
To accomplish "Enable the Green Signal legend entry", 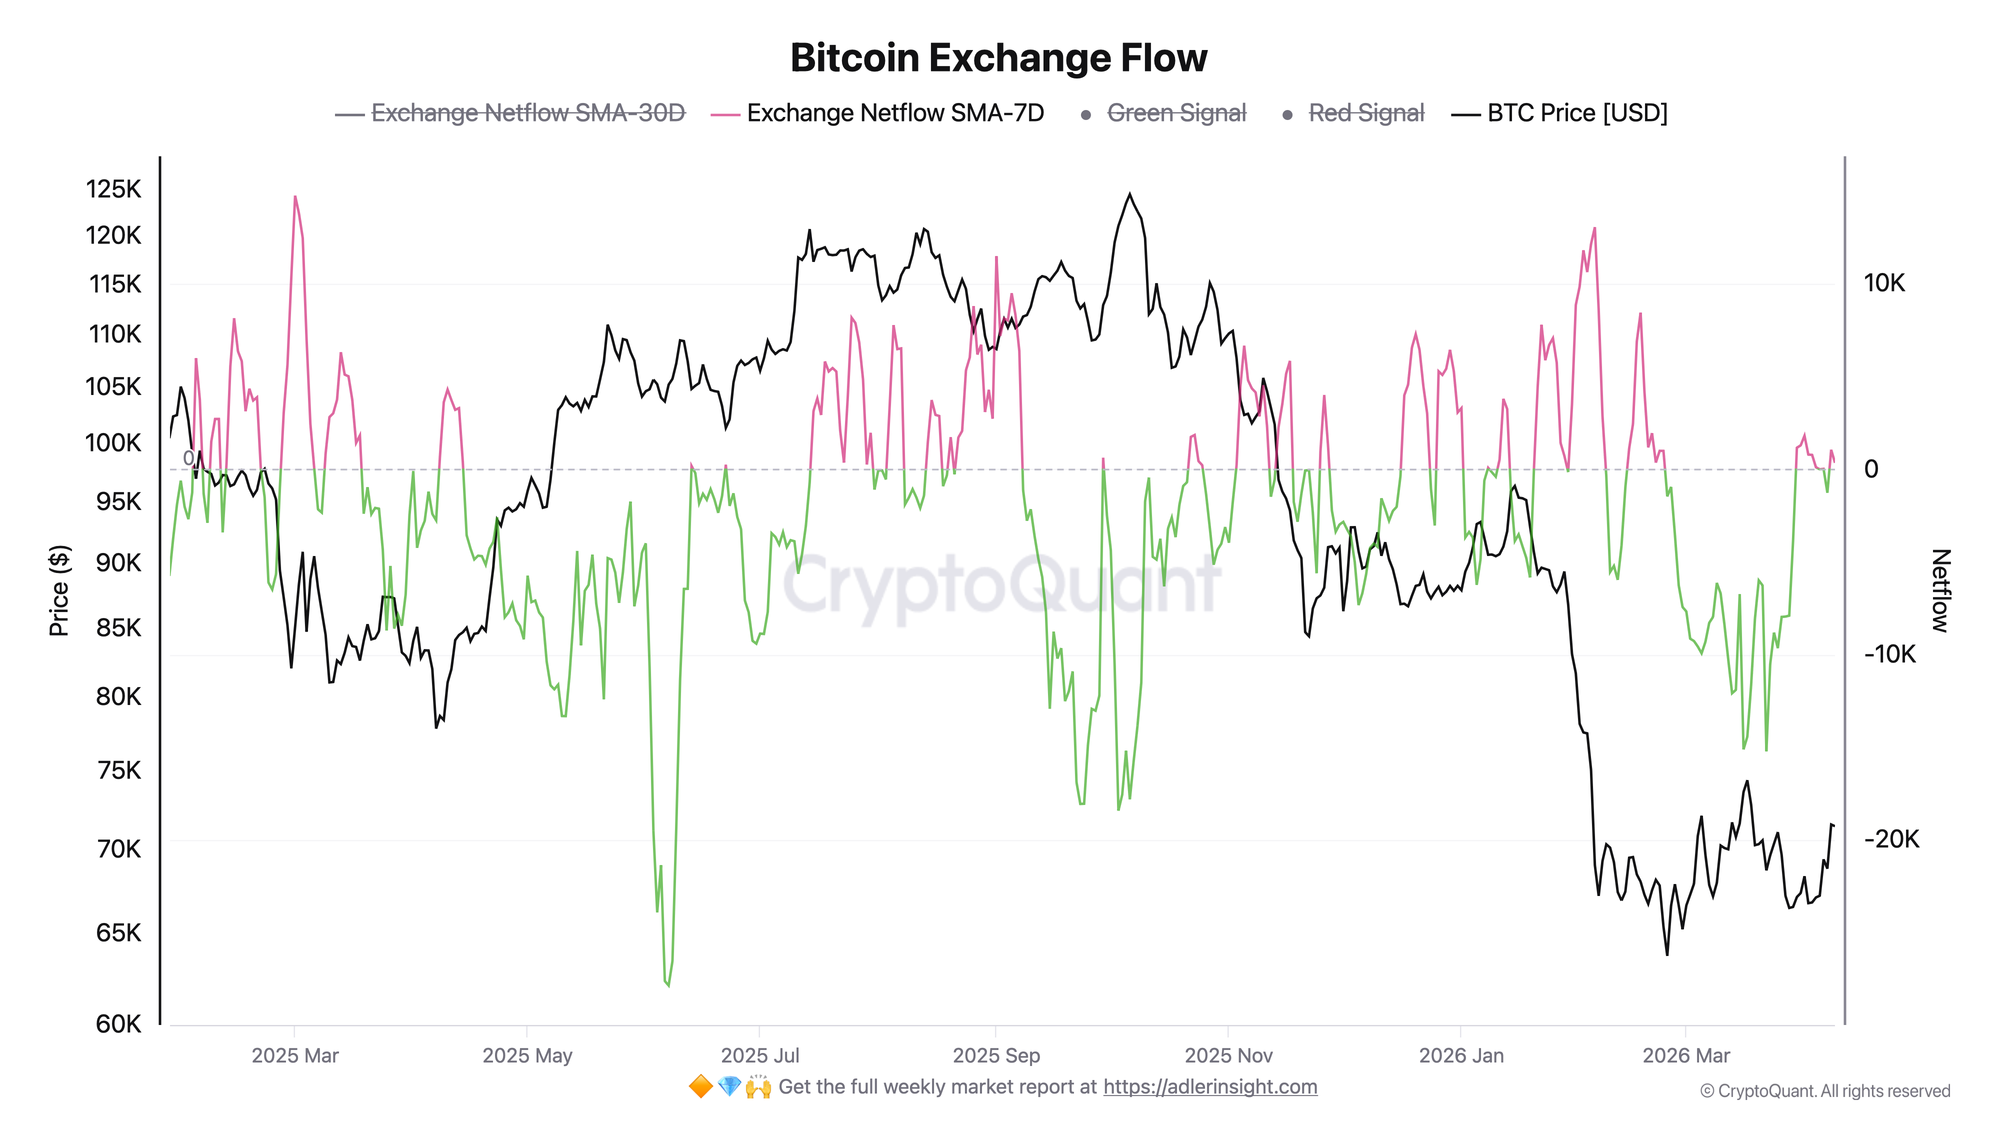I will point(1177,114).
